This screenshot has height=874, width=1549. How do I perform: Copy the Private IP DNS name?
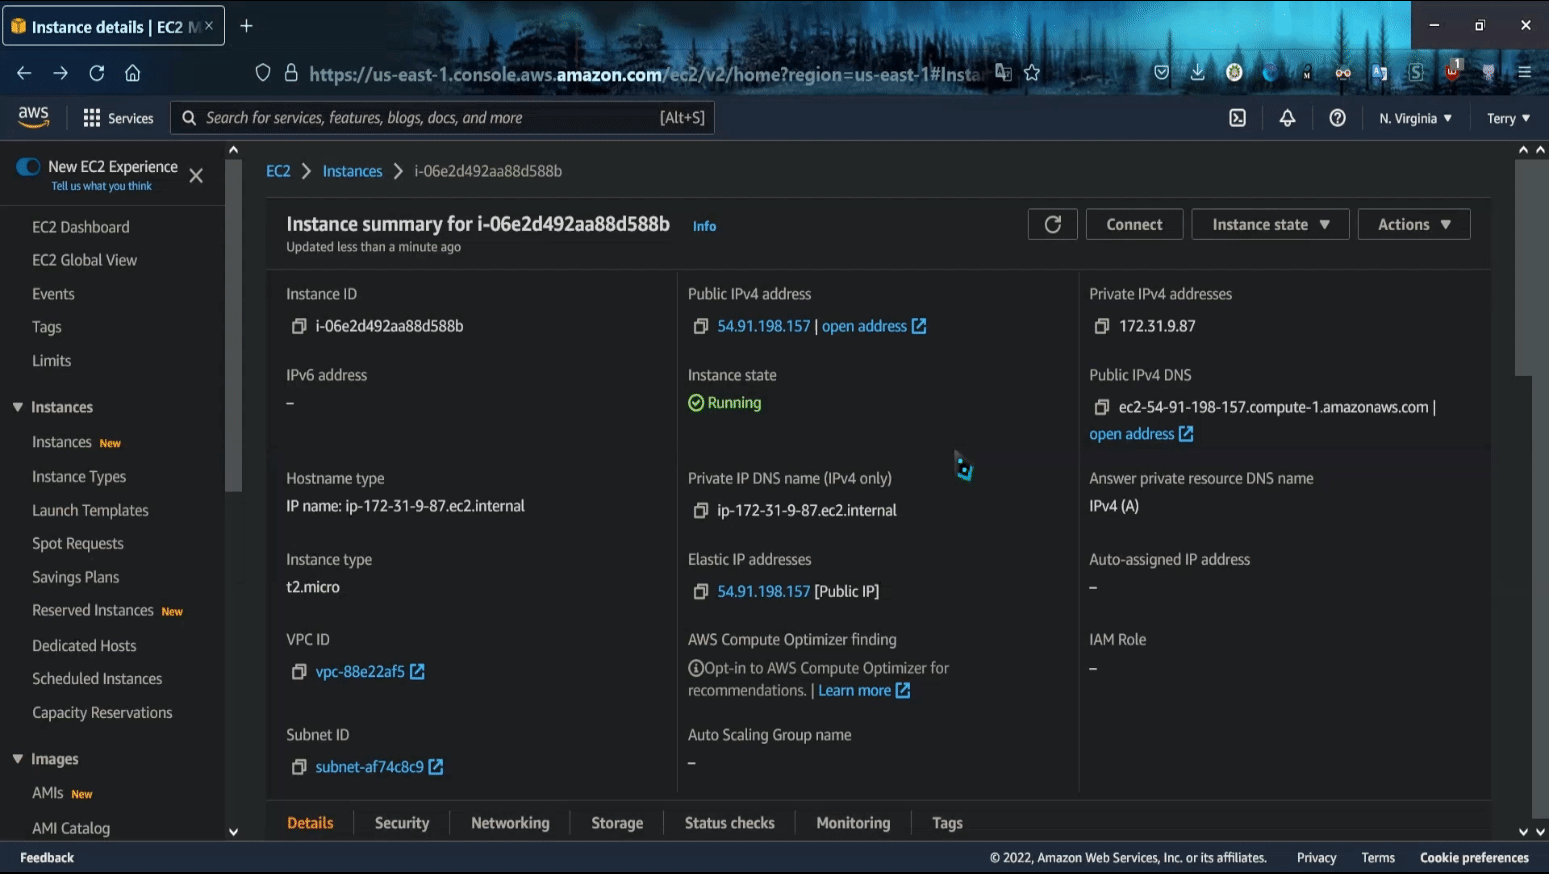coord(700,510)
